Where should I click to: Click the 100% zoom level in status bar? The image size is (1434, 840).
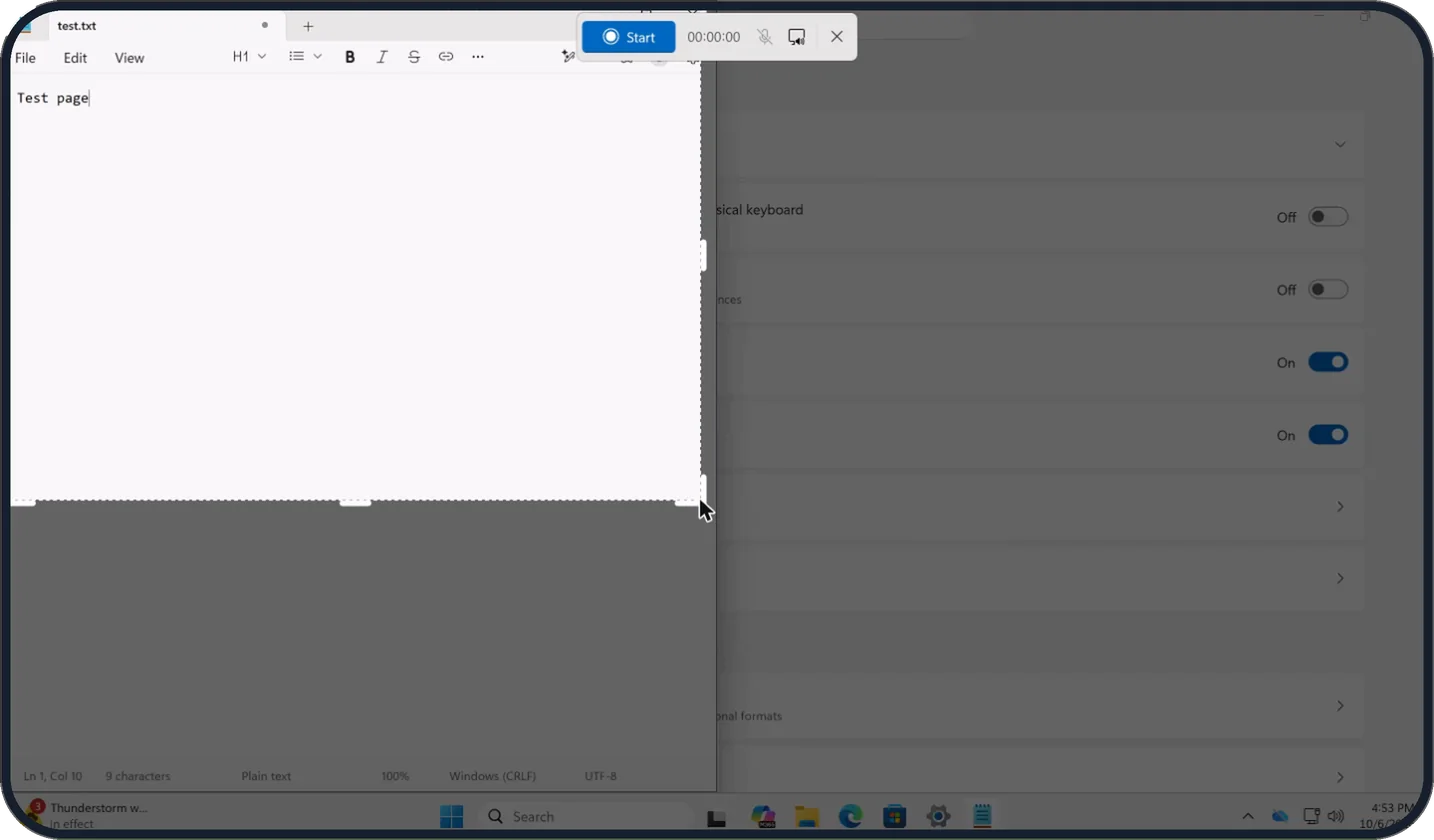point(395,776)
